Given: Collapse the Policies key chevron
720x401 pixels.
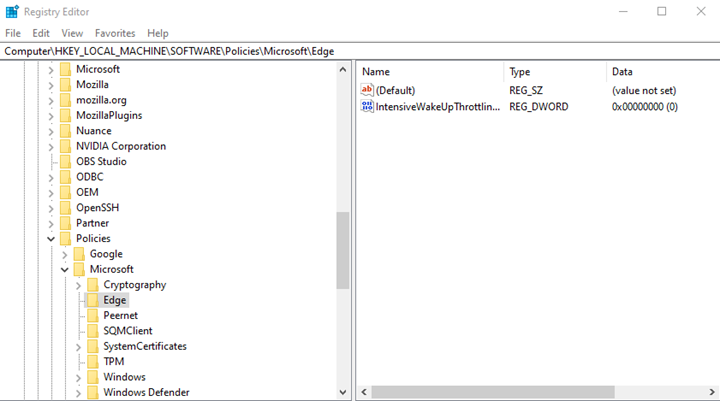Looking at the screenshot, I should [51, 239].
